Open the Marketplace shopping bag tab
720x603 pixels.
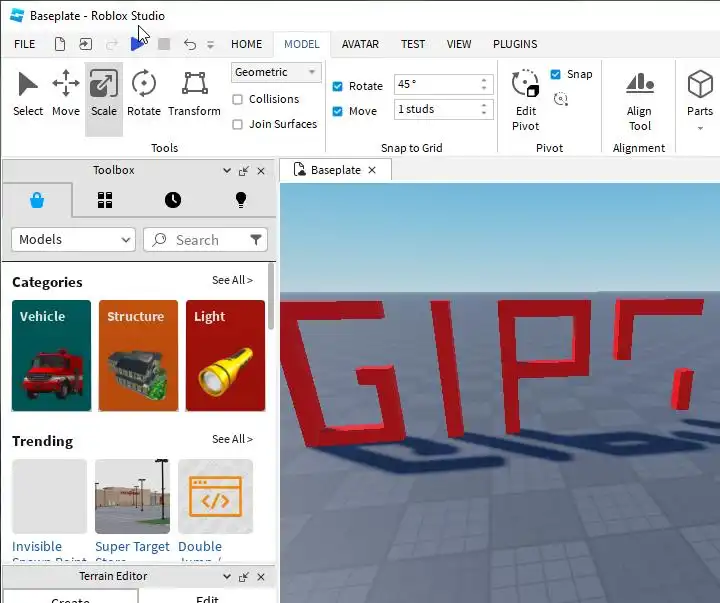pos(37,200)
